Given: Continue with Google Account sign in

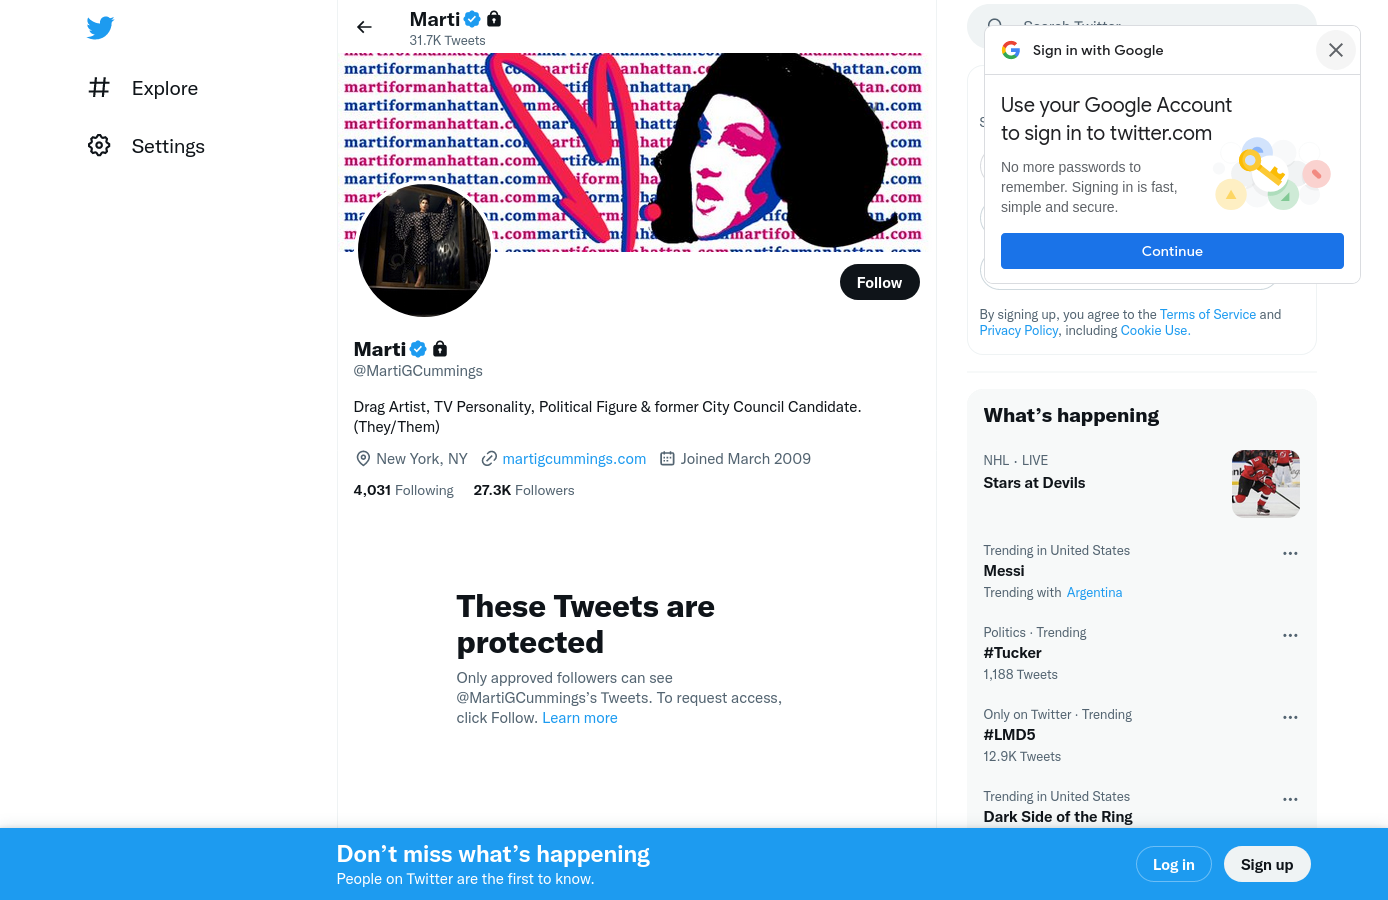Looking at the screenshot, I should tap(1172, 251).
